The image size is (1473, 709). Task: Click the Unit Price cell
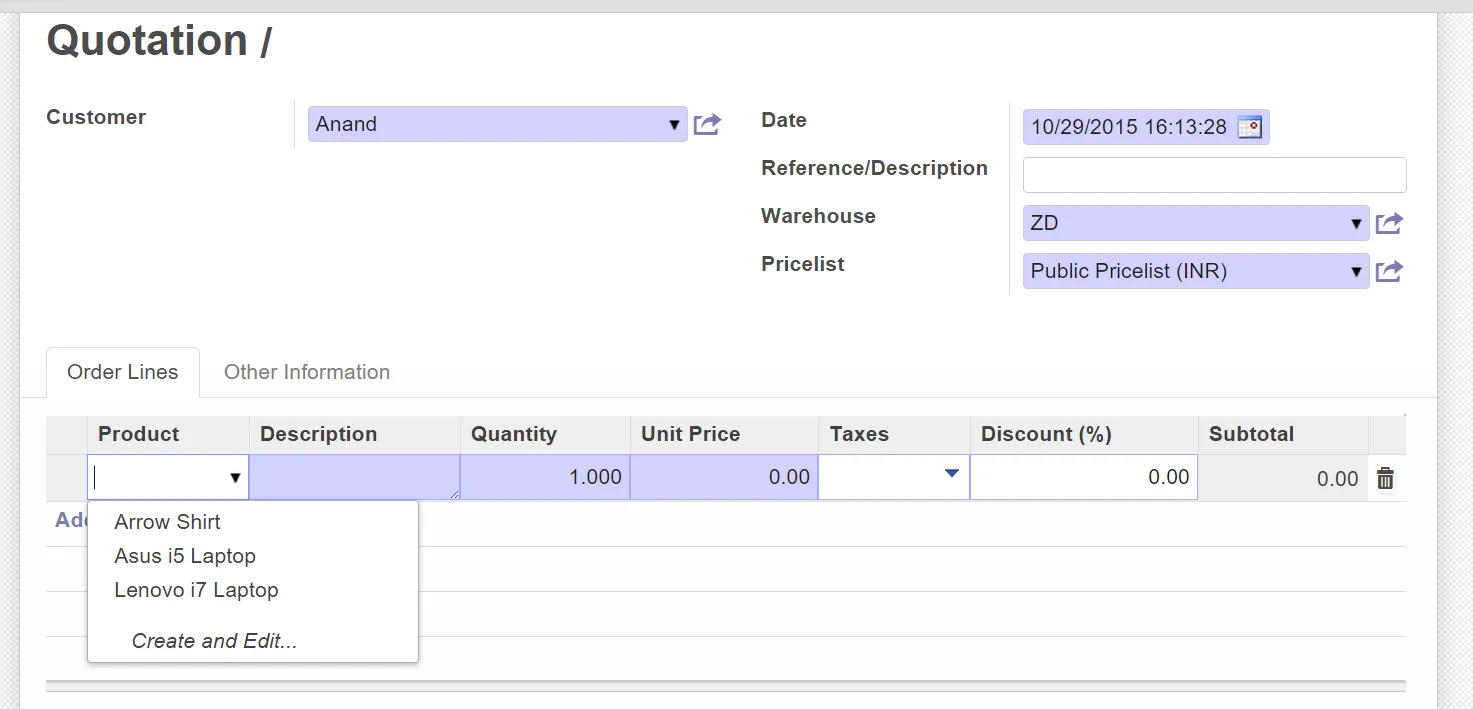click(724, 477)
